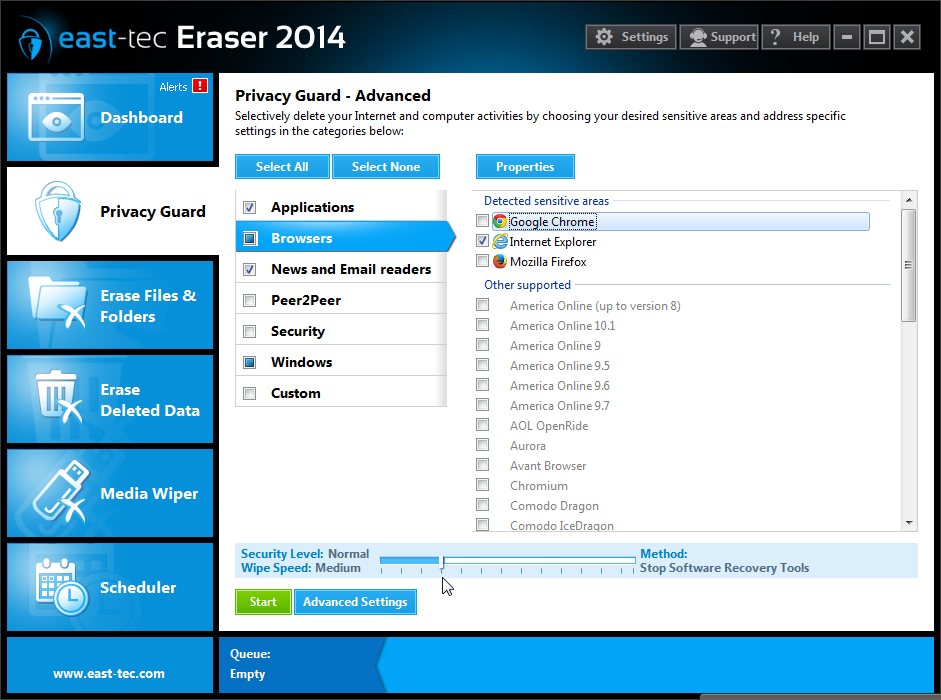Click the Dashboard eye window icon

point(56,117)
